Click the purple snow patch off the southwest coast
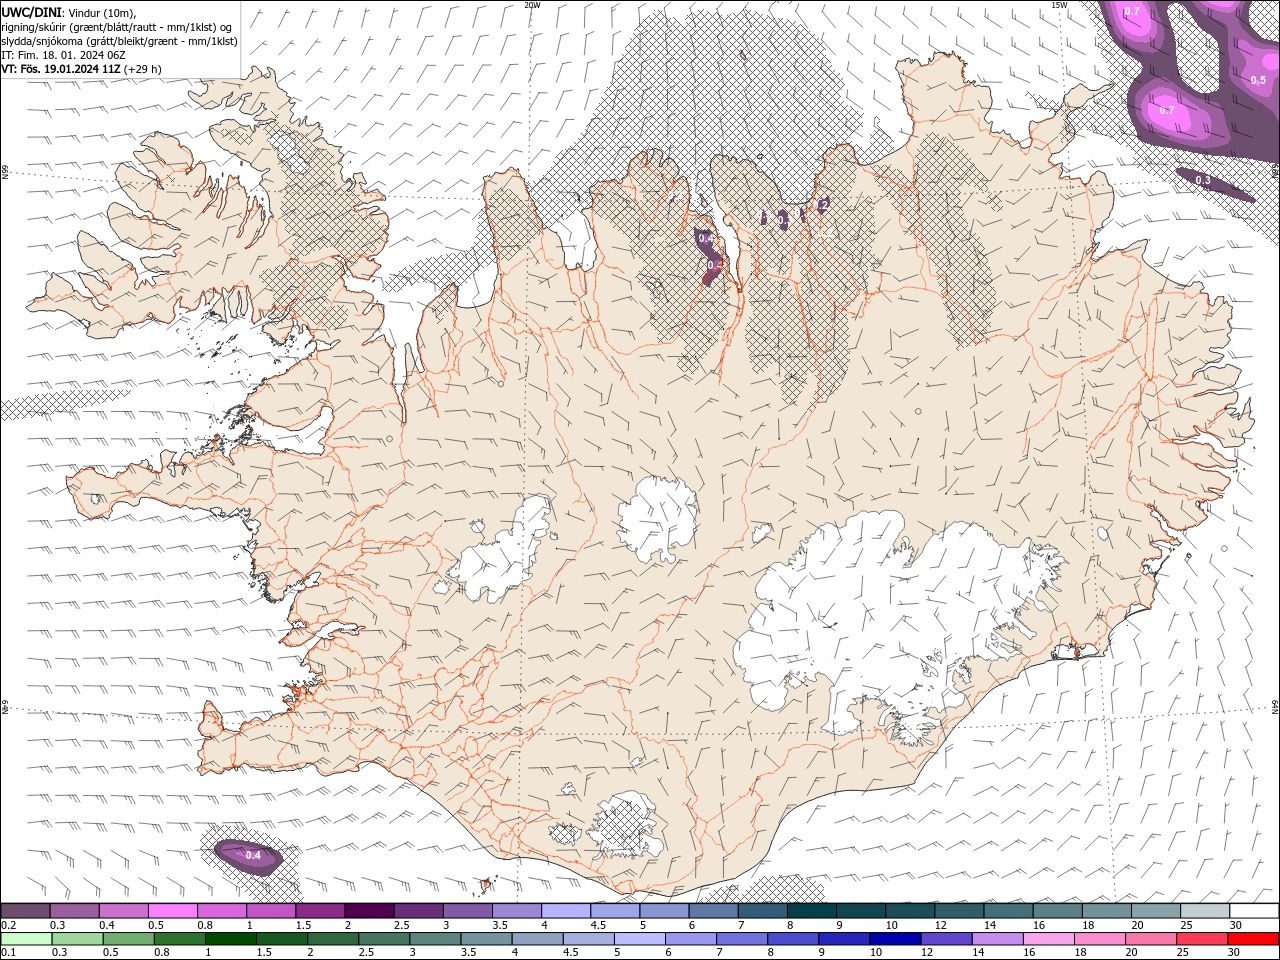Viewport: 1280px width, 960px height. point(248,857)
